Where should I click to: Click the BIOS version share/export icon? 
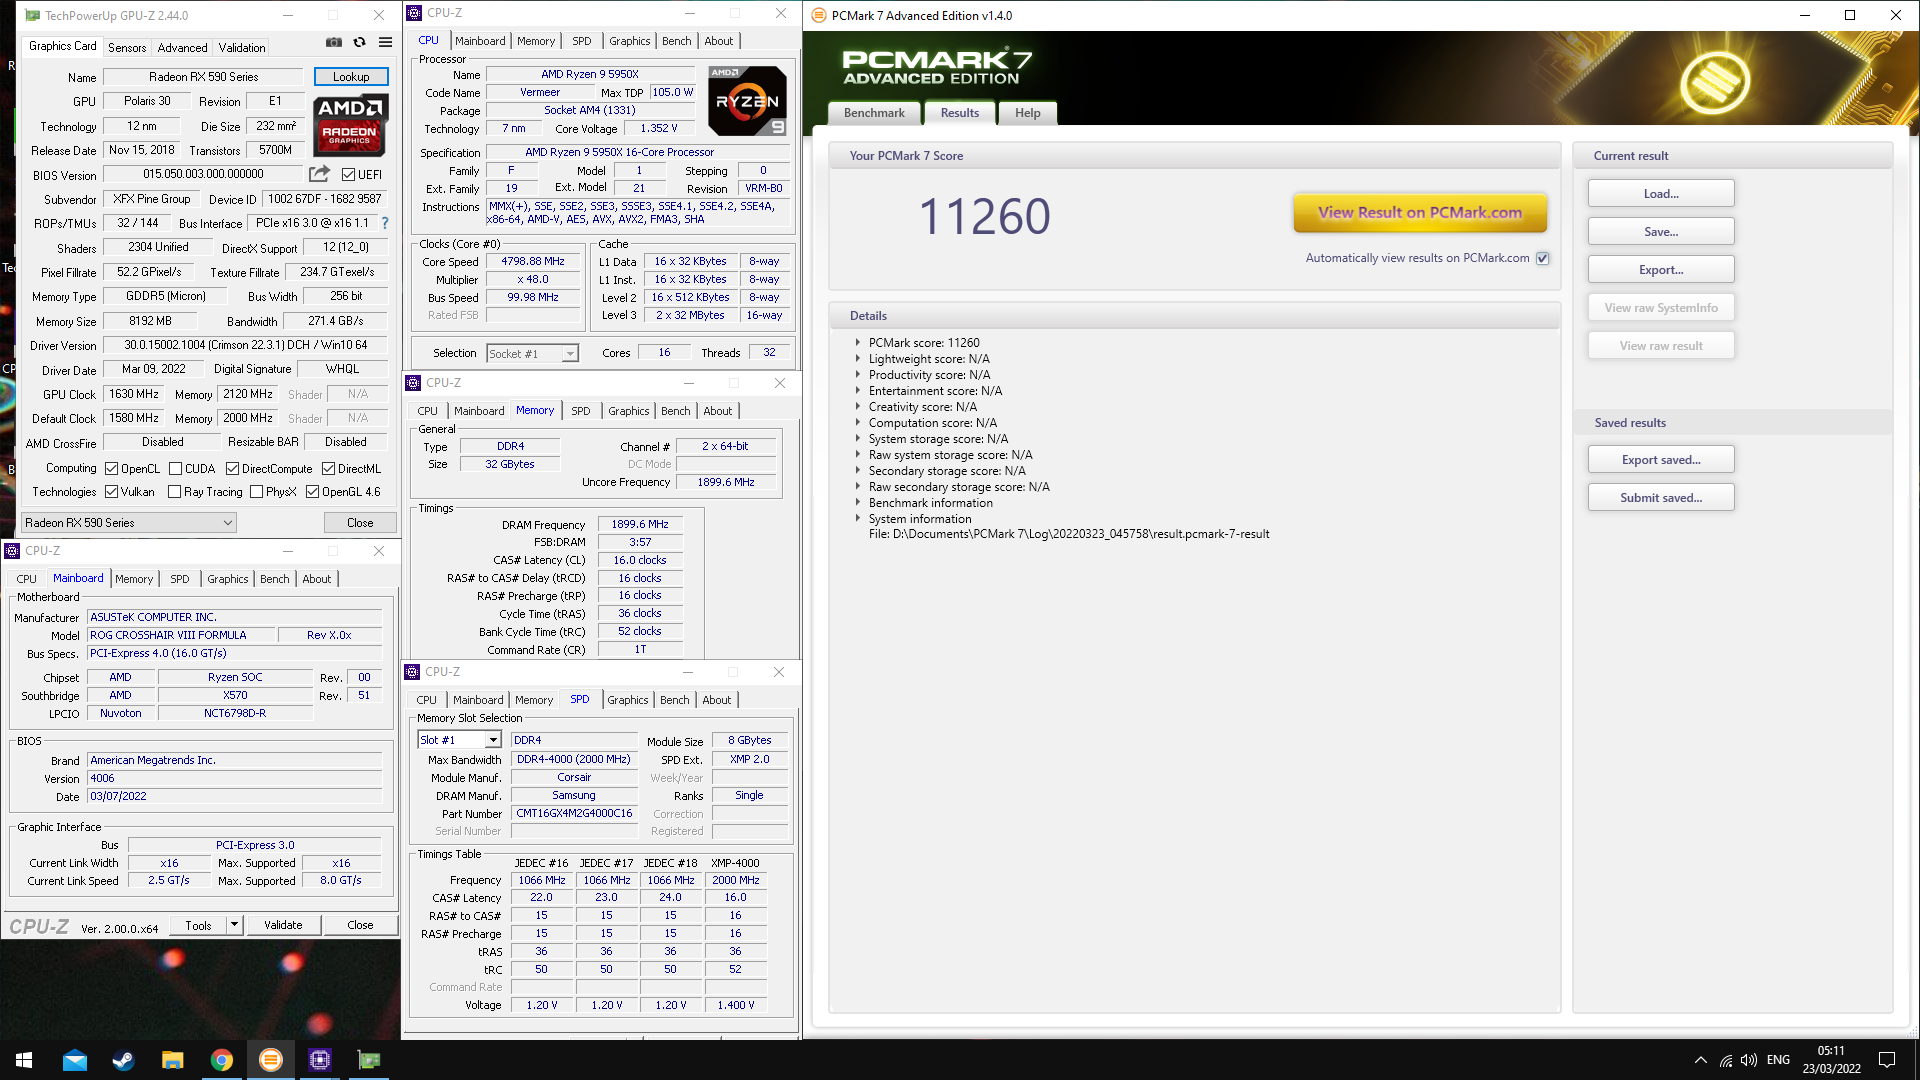click(x=320, y=174)
